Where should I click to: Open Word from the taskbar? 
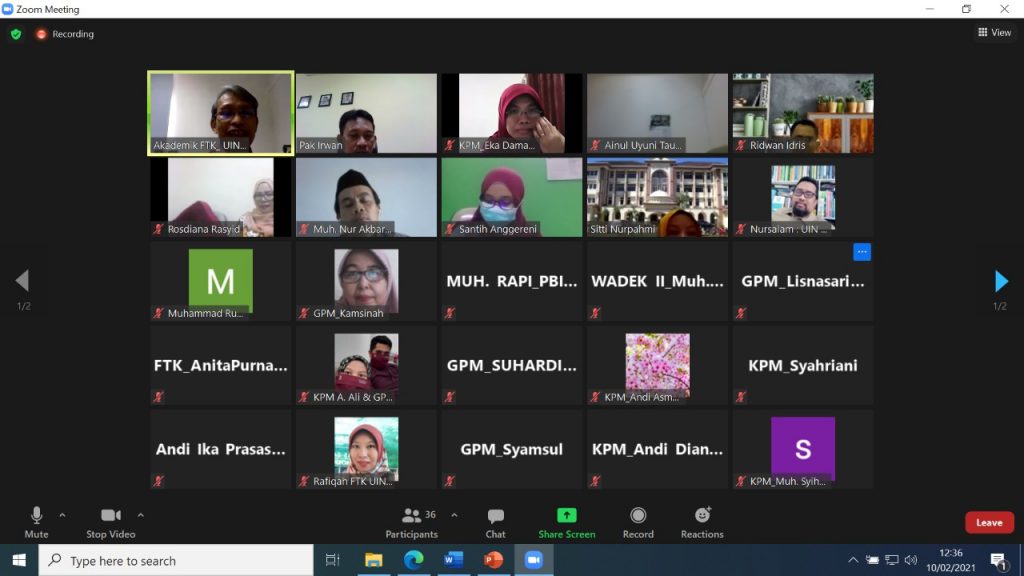pos(454,560)
